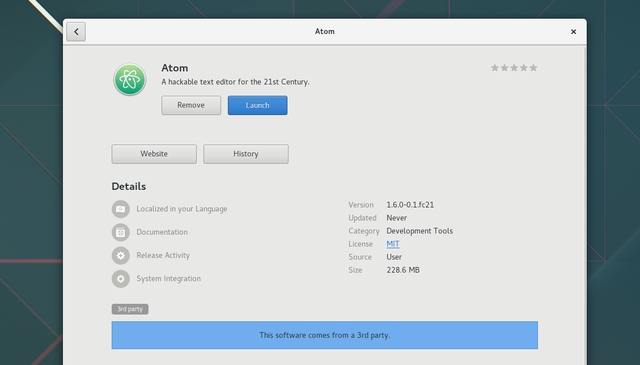The width and height of the screenshot is (640, 365).
Task: Click the 3rd party tag badge
Action: tap(130, 309)
